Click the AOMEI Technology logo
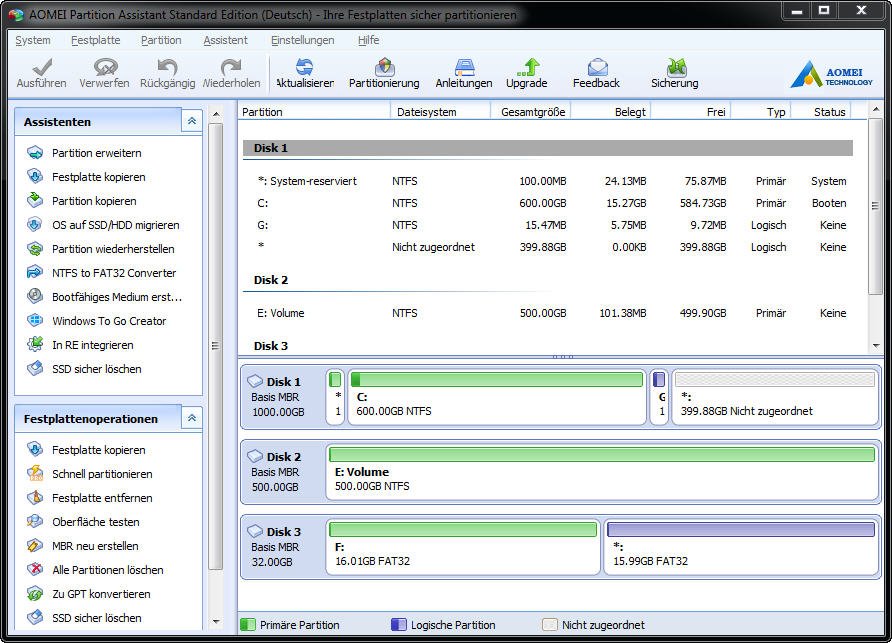This screenshot has width=892, height=643. tap(832, 74)
